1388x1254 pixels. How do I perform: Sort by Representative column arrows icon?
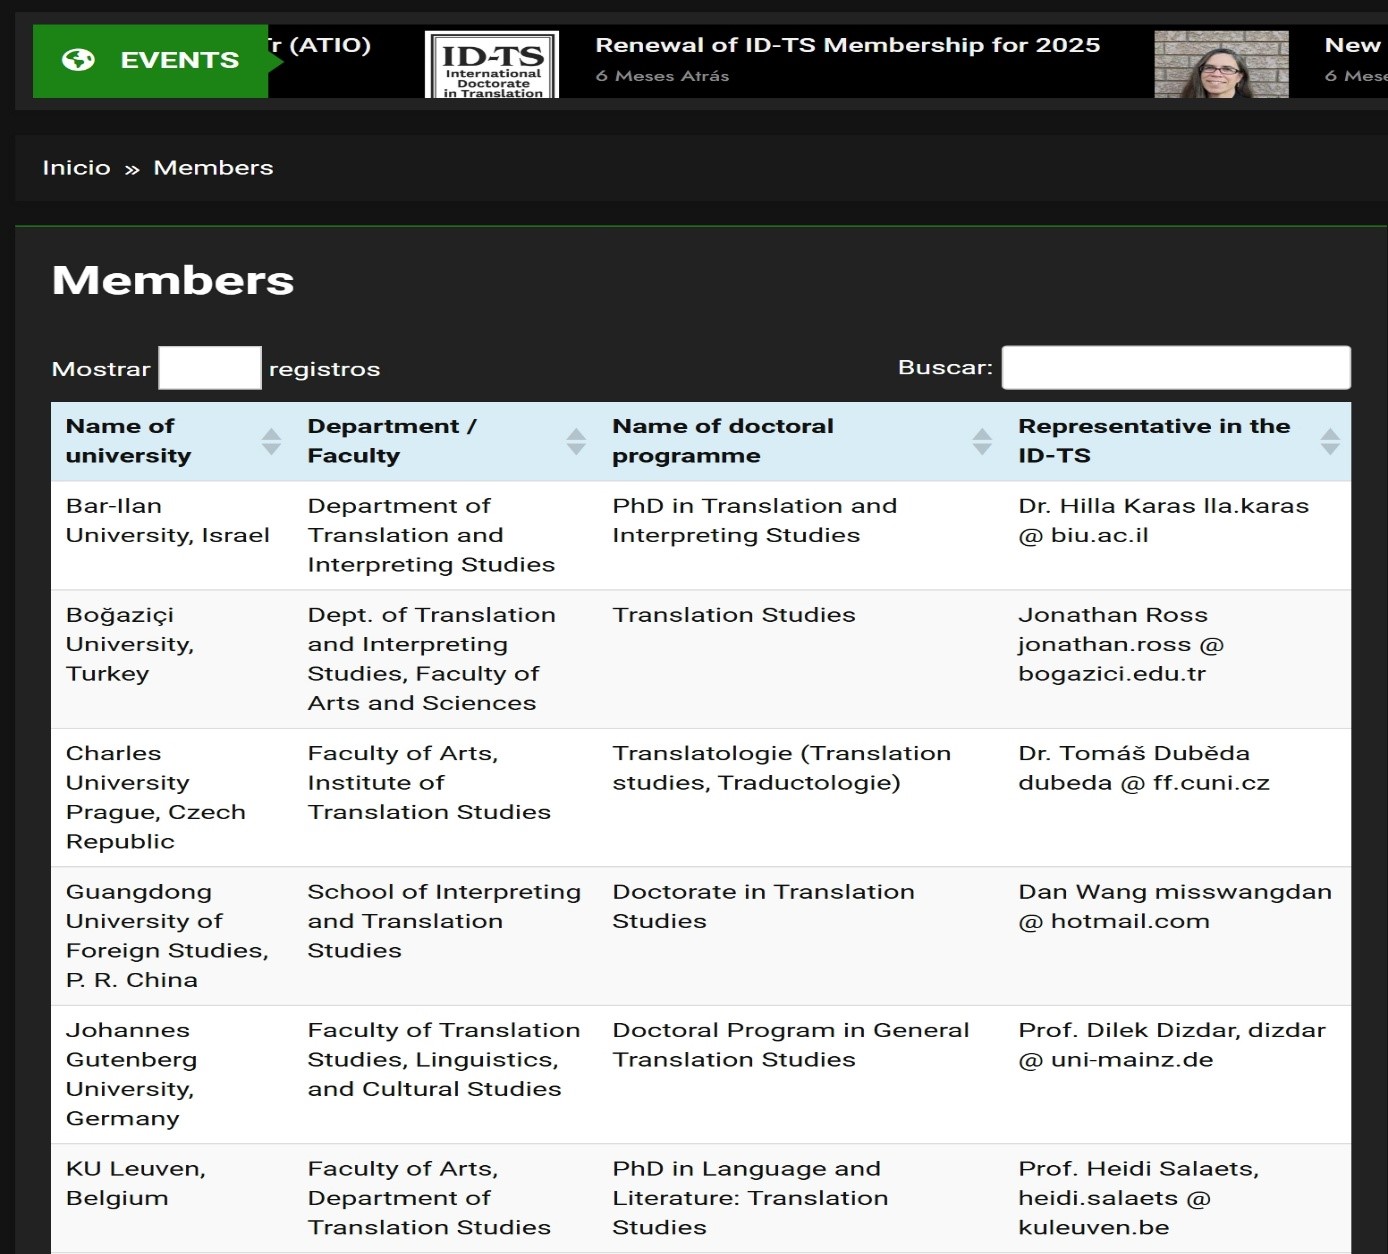[1329, 441]
